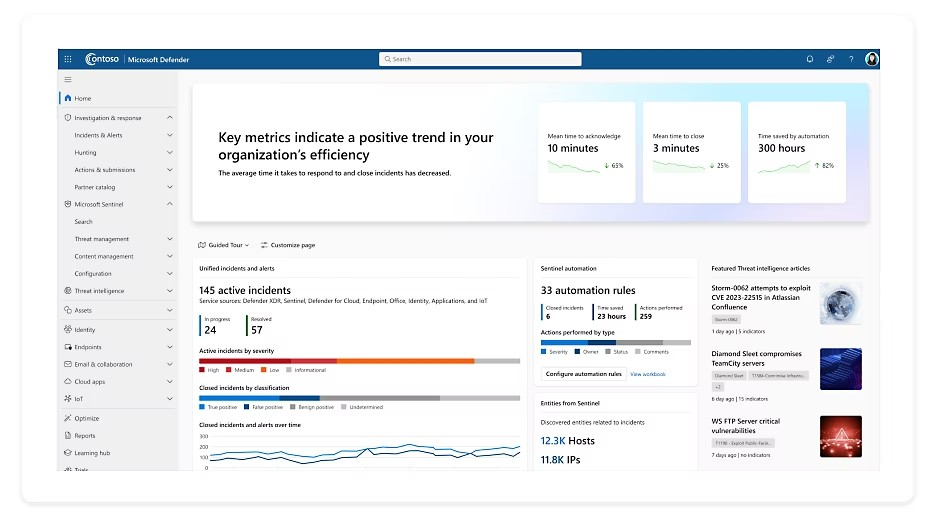Expand the Incidents & Alerts section
This screenshot has height=518, width=935.
(x=170, y=135)
